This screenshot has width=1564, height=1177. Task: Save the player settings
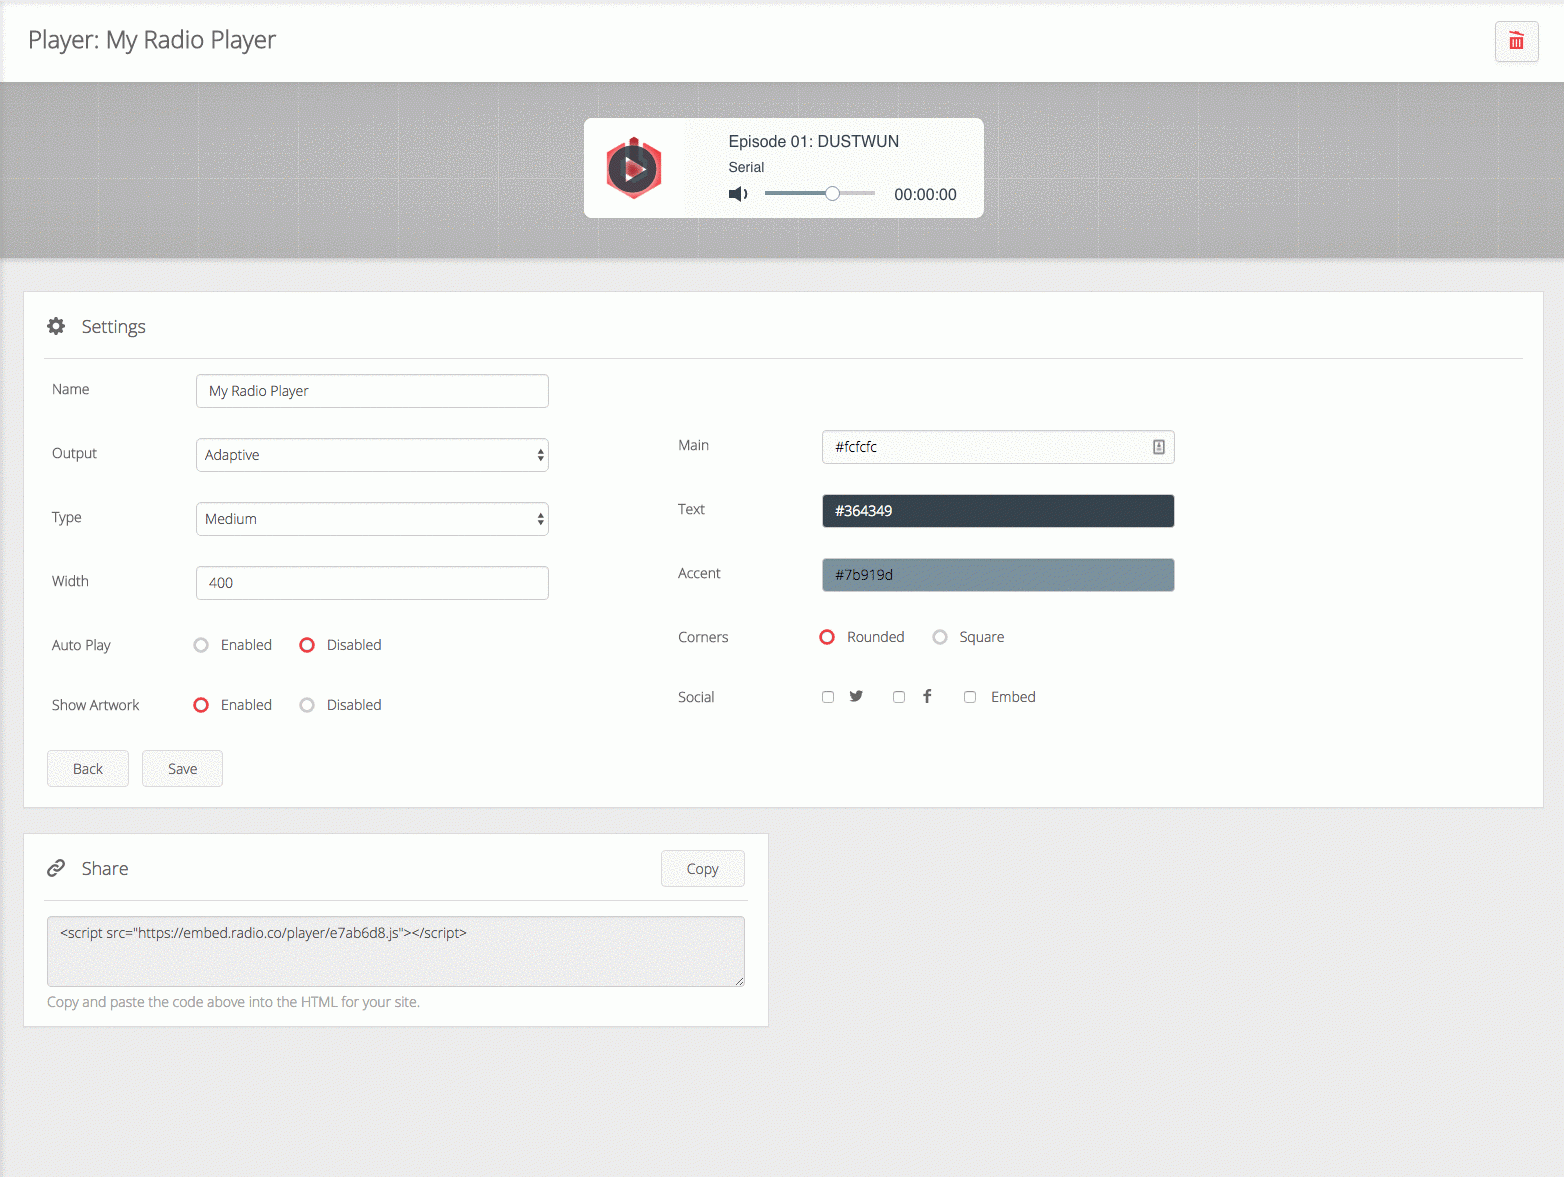tap(182, 768)
